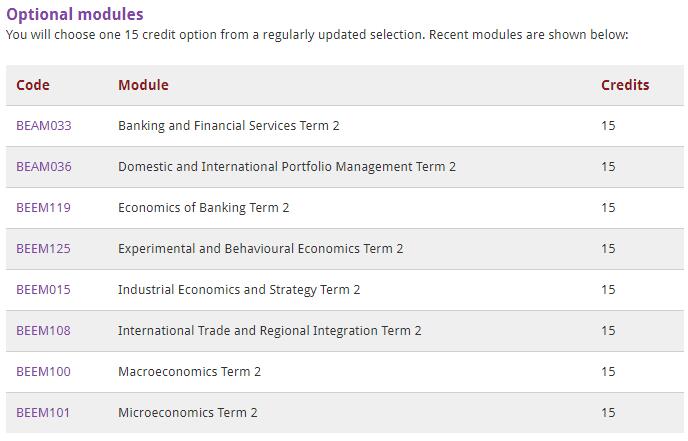Click International Trade and Regional Integration title
The height and width of the screenshot is (441, 688).
click(269, 331)
